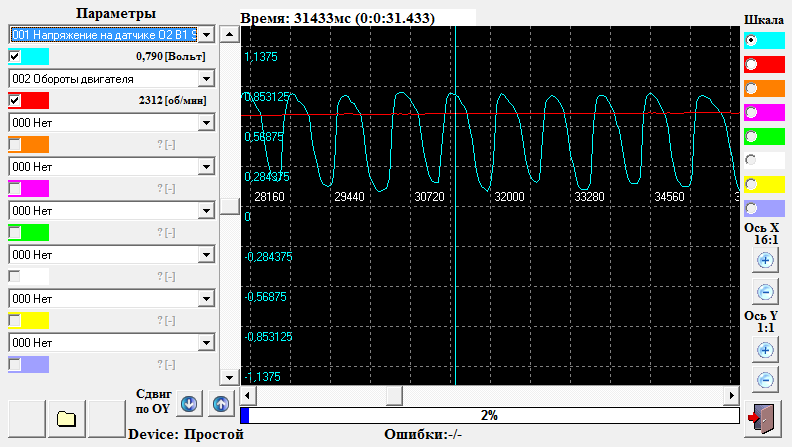Click the Ось X zoom in plus icon
Viewport: 792px width, 447px height.
click(765, 261)
